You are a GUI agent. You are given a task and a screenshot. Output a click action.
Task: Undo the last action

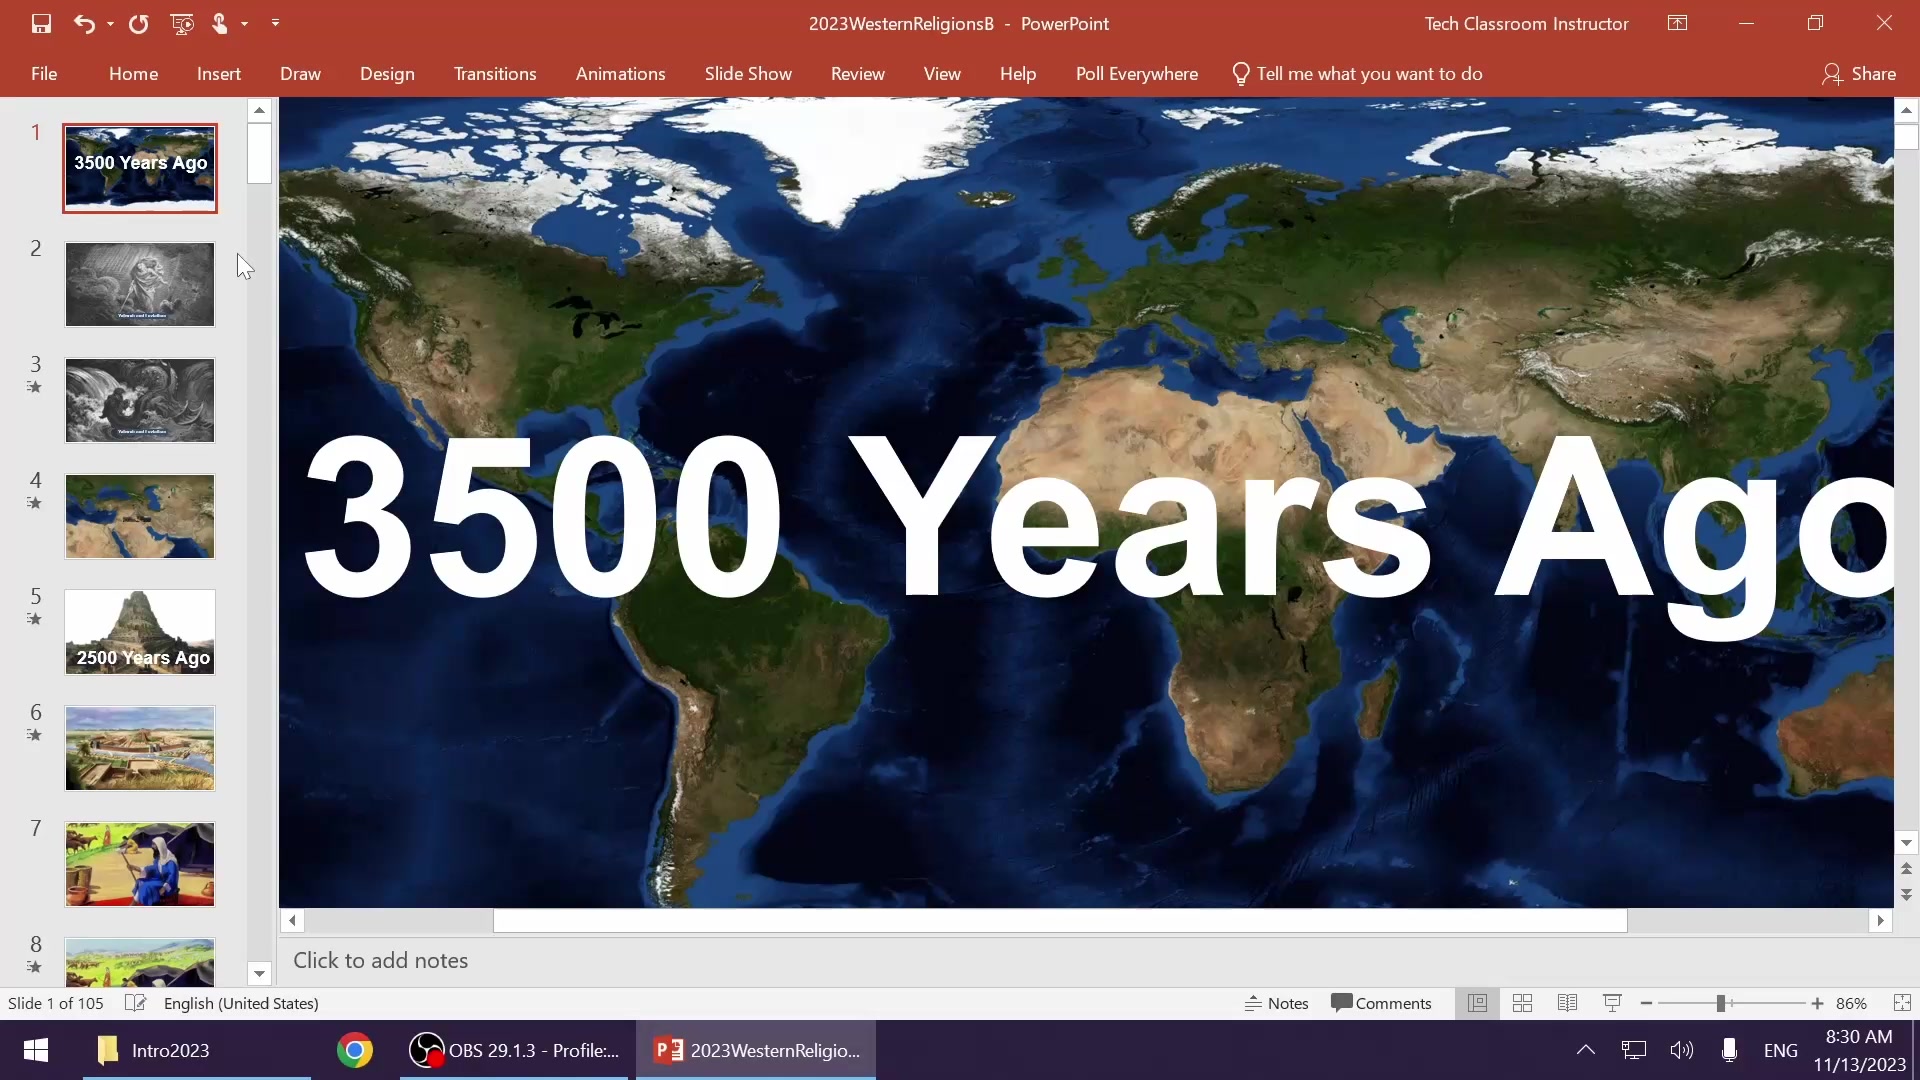[84, 24]
